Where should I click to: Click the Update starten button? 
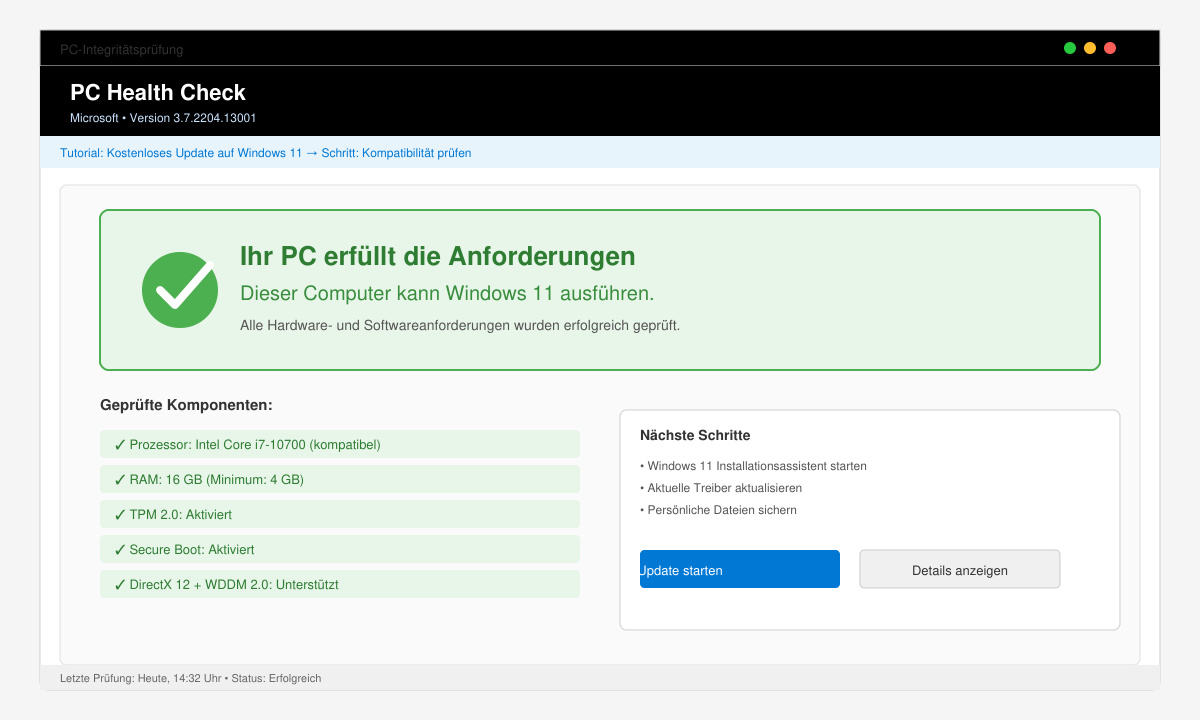coord(740,569)
